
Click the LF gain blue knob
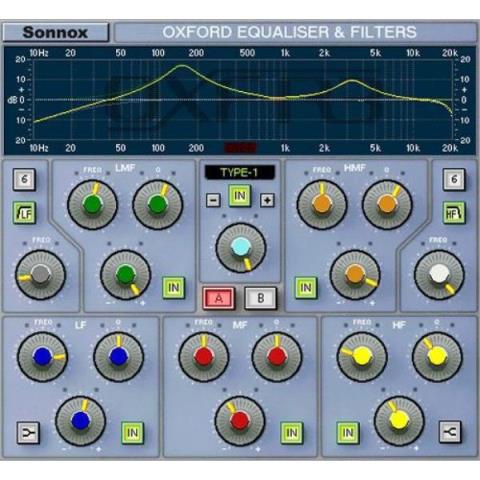[x=80, y=421]
